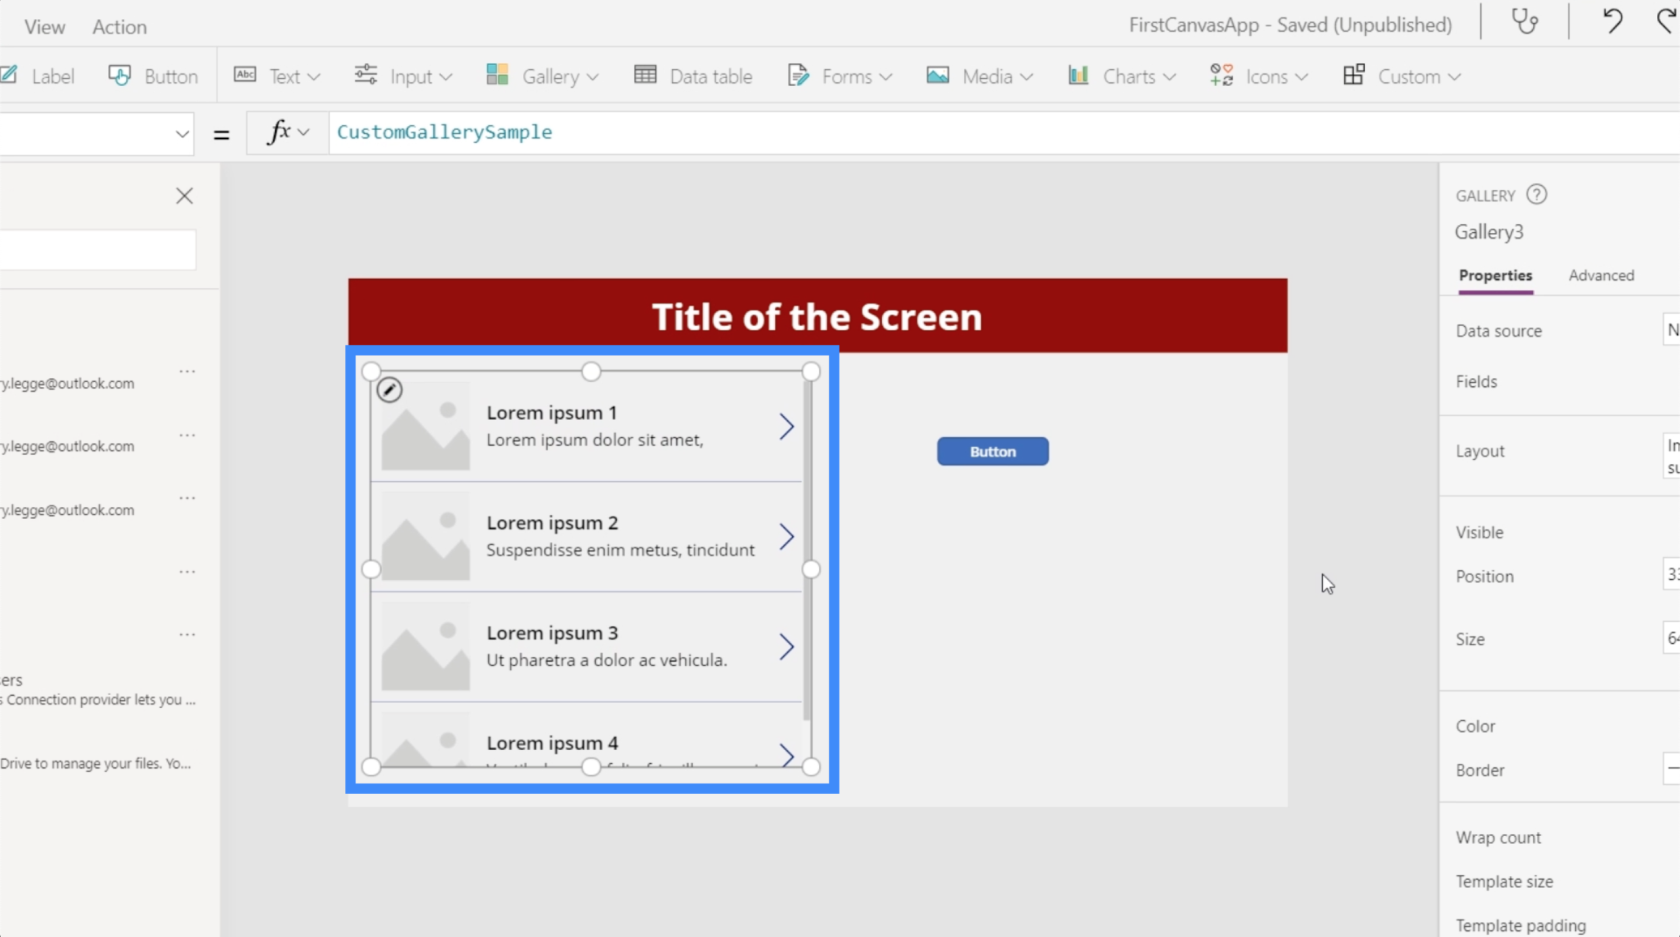Click the Icons shapes icon
1680x937 pixels.
1222,75
